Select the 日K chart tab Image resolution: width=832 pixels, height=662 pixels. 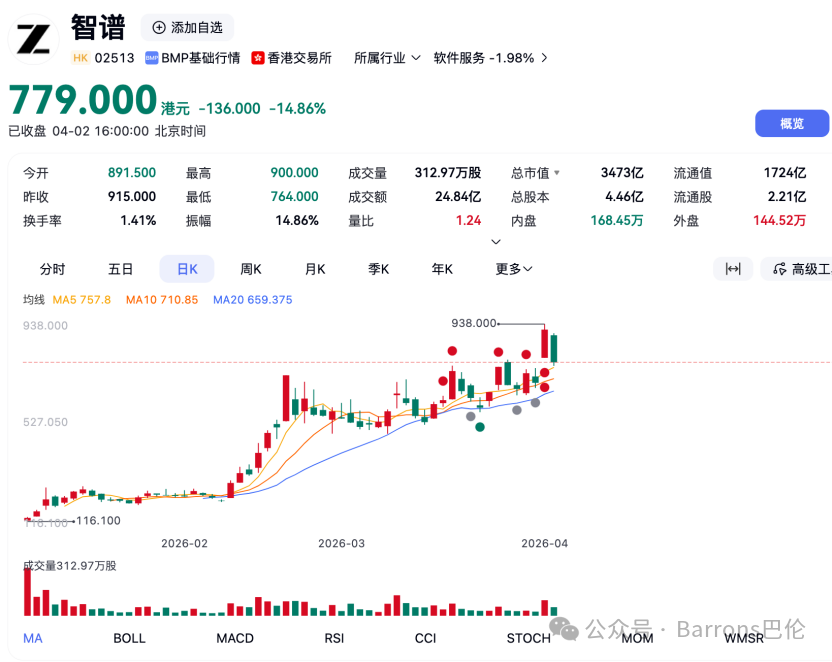(187, 269)
